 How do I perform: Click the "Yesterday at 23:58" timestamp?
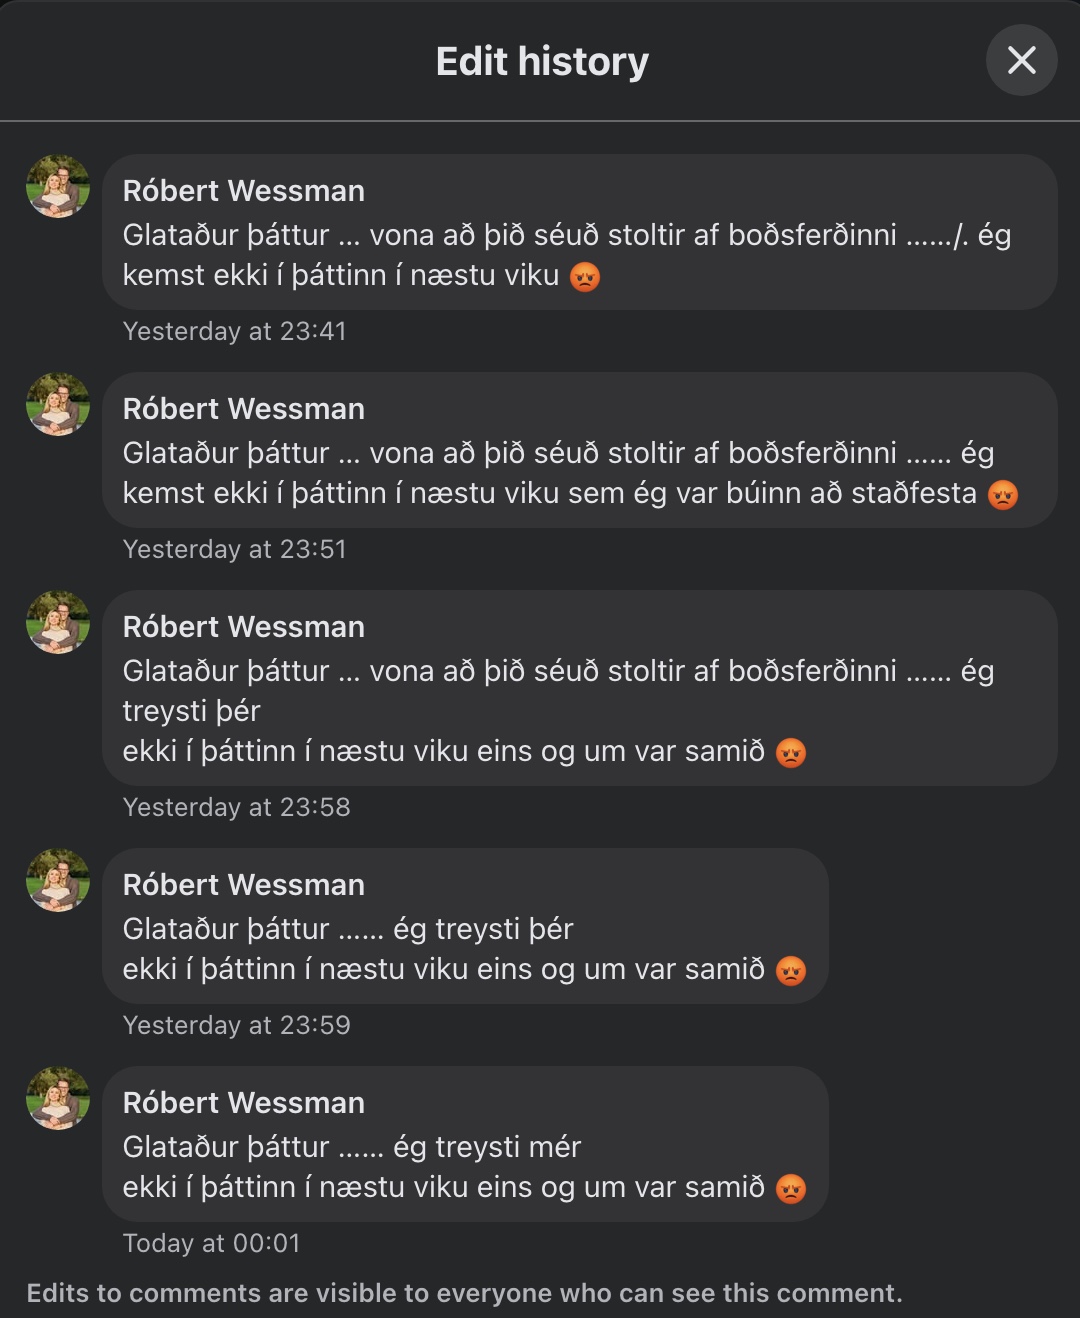[236, 807]
